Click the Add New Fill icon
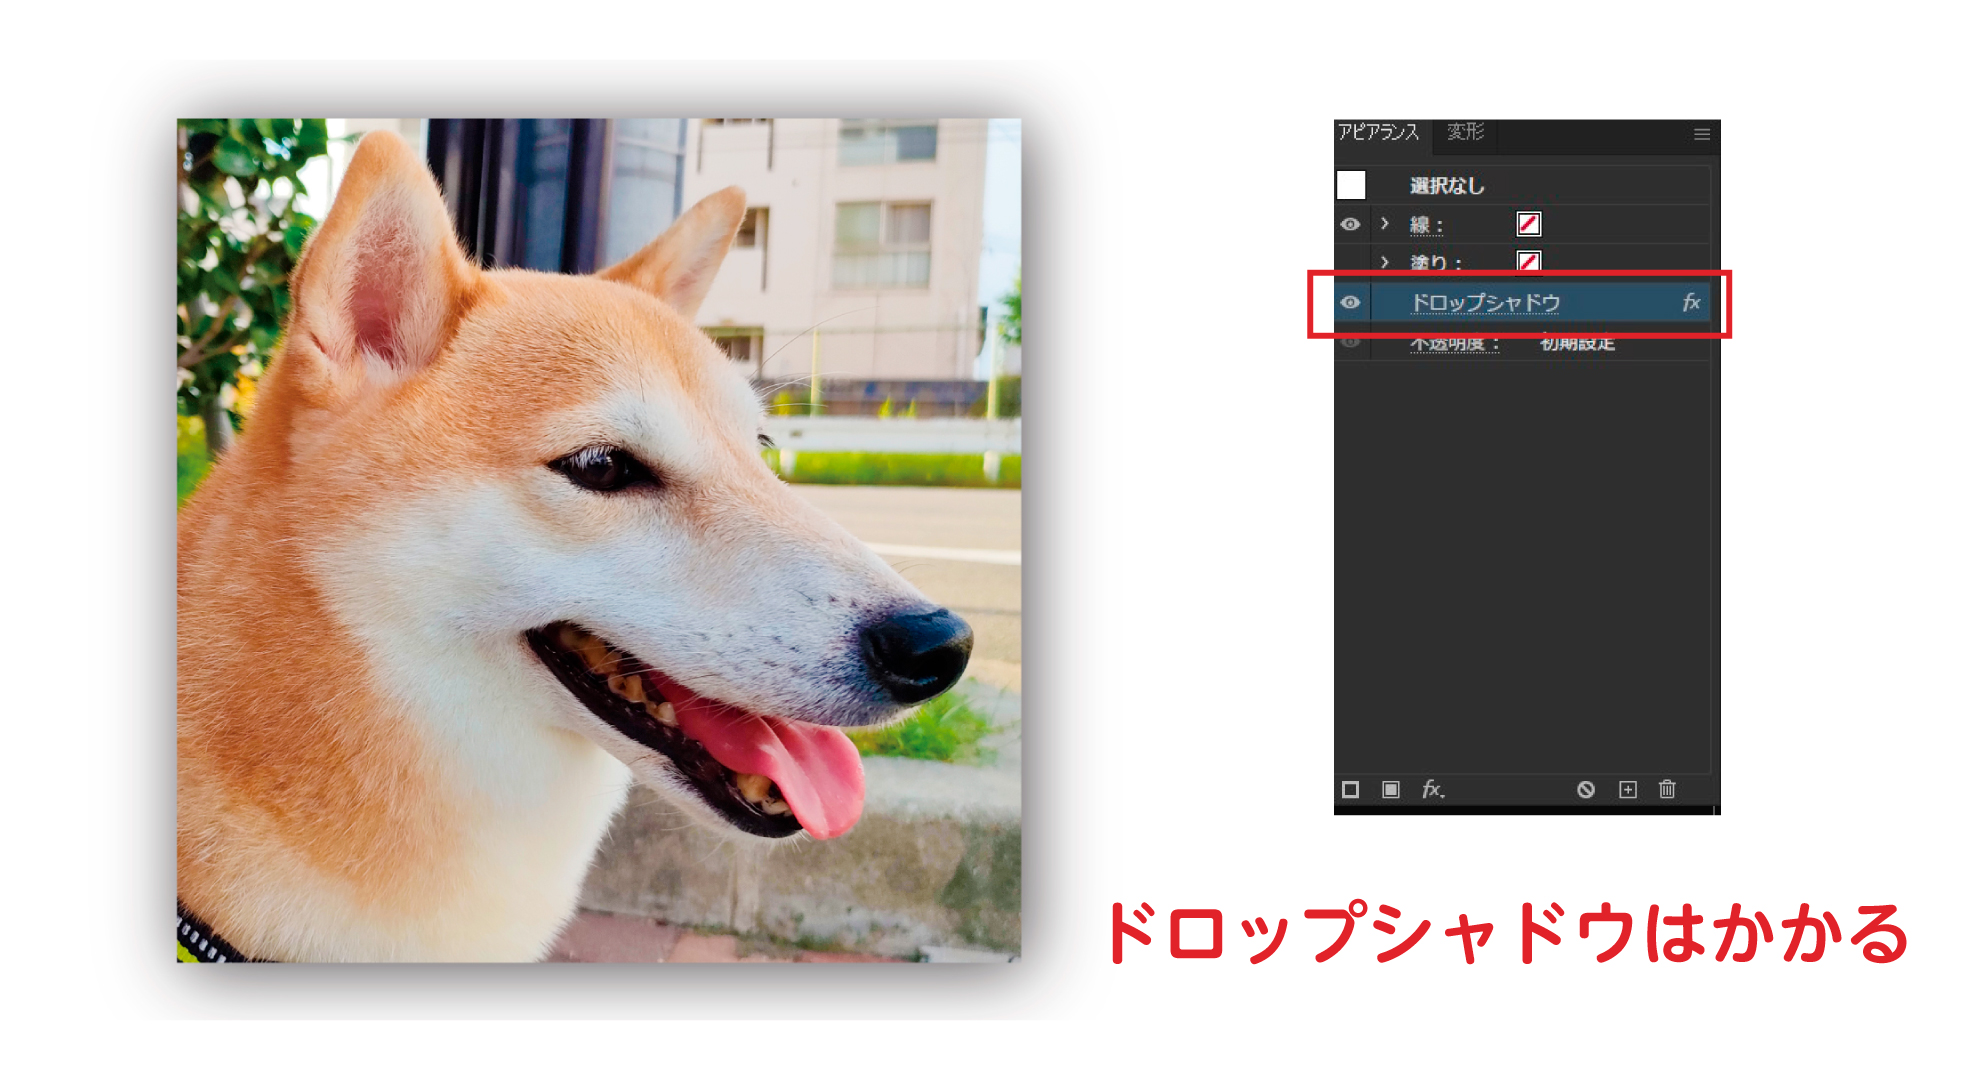 [x=1390, y=790]
